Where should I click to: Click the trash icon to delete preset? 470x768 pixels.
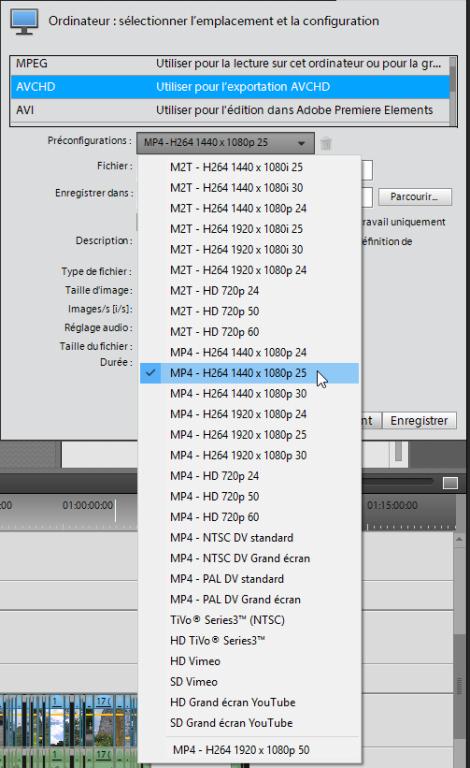[326, 144]
